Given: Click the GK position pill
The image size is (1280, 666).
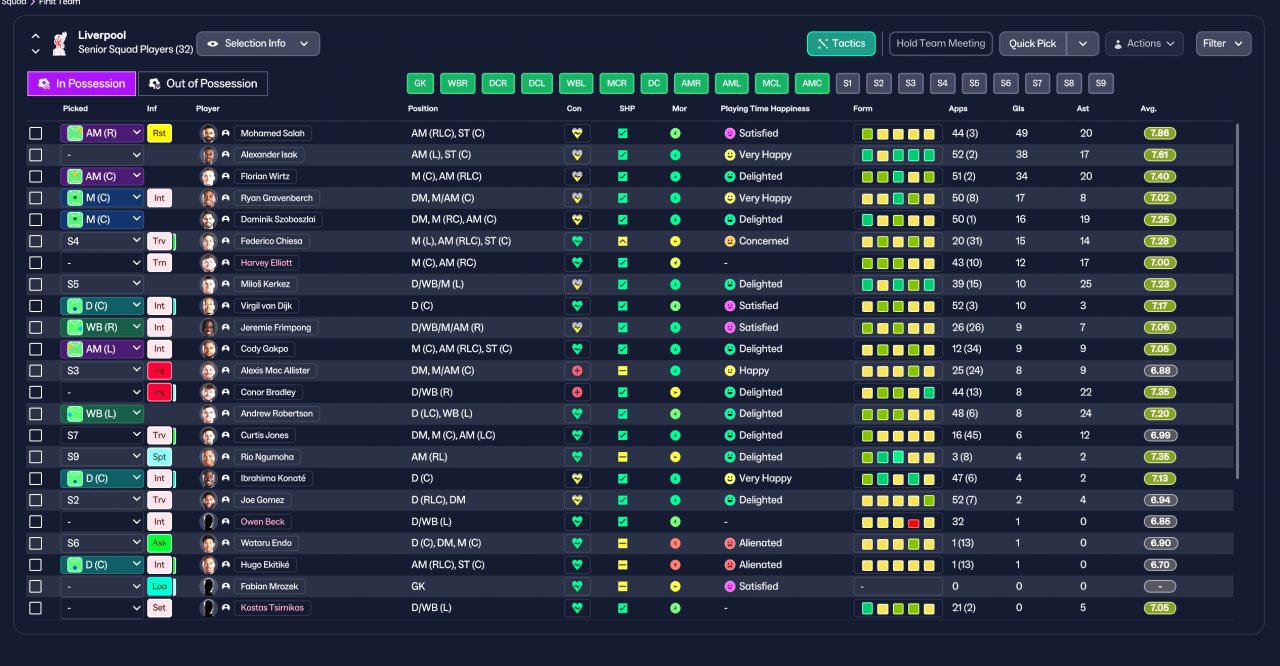Looking at the screenshot, I should (x=421, y=83).
